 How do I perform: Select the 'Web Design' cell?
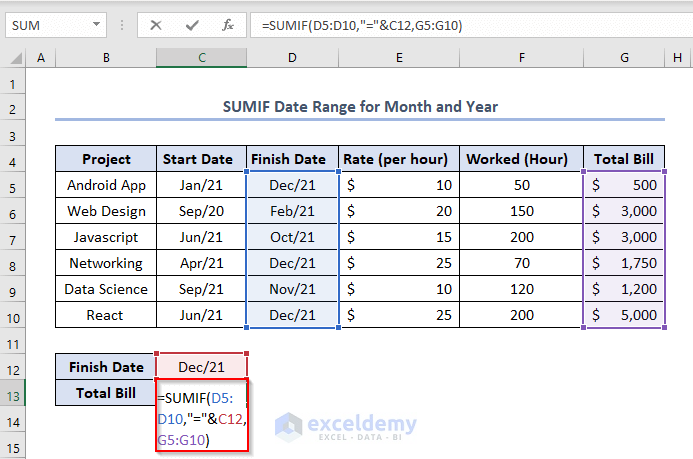point(106,211)
